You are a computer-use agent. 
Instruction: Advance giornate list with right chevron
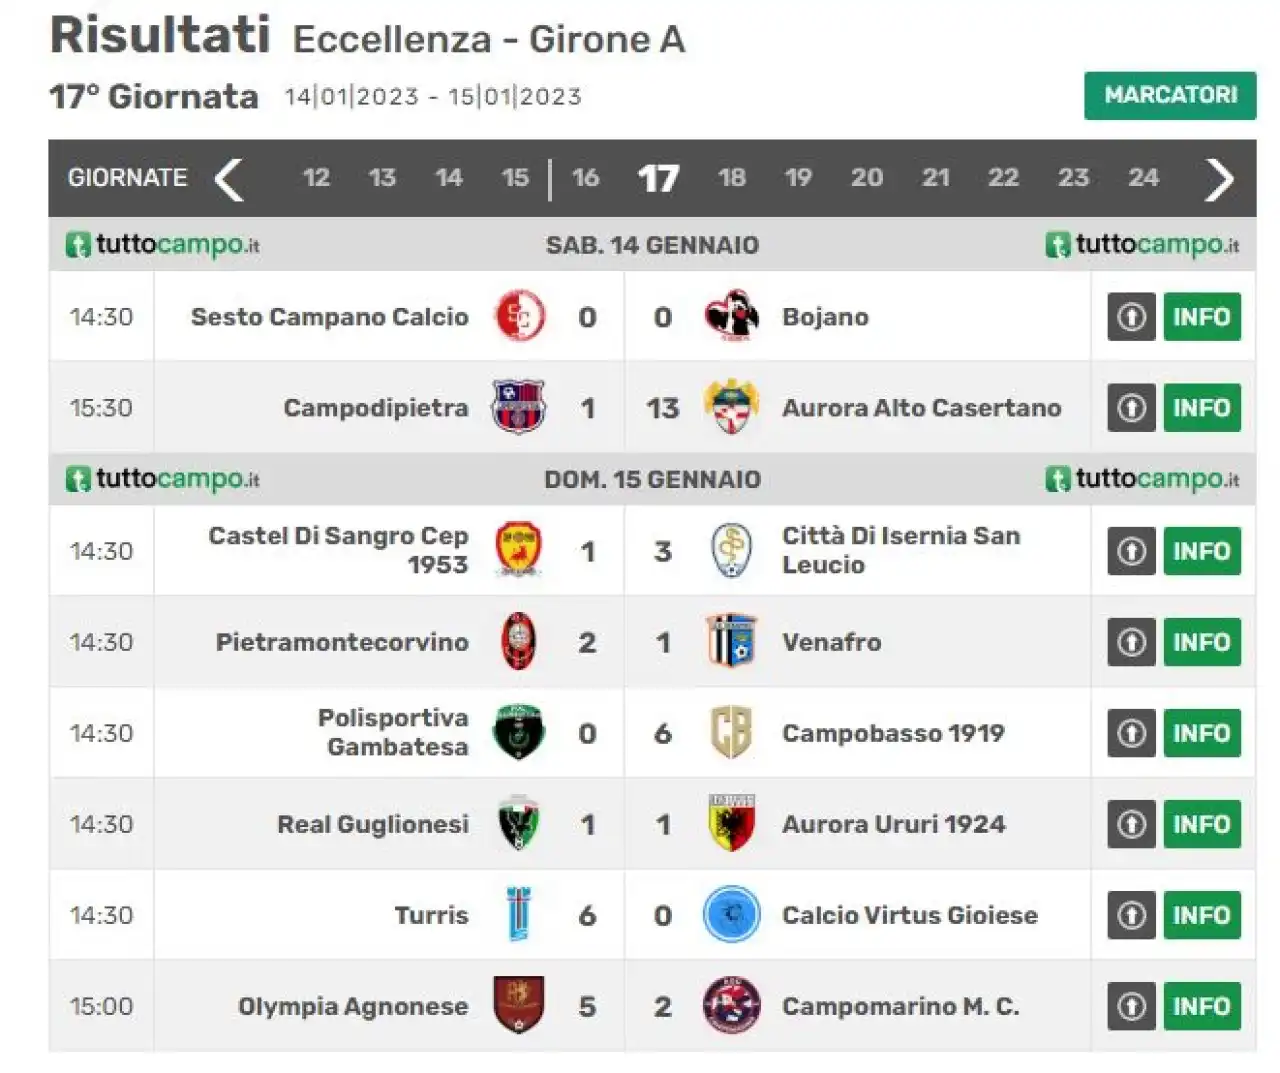(x=1219, y=179)
